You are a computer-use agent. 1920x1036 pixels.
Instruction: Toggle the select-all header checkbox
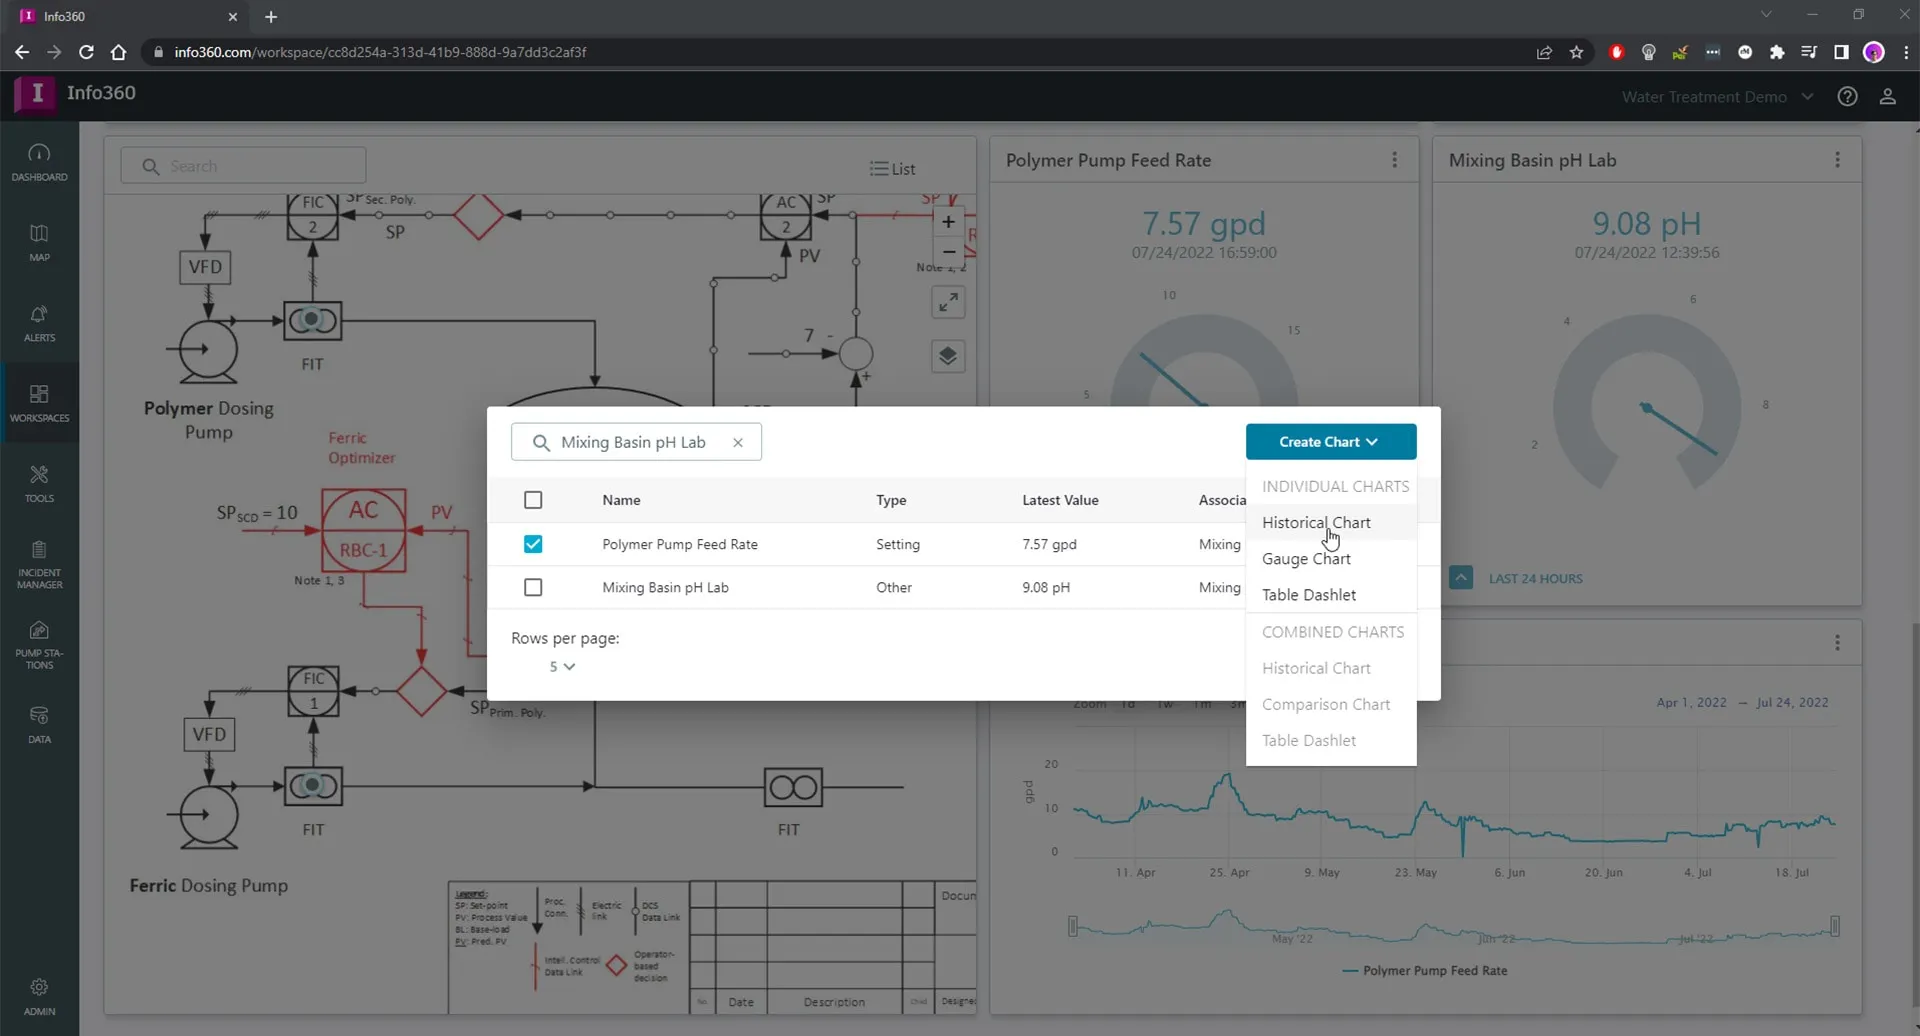coord(533,500)
